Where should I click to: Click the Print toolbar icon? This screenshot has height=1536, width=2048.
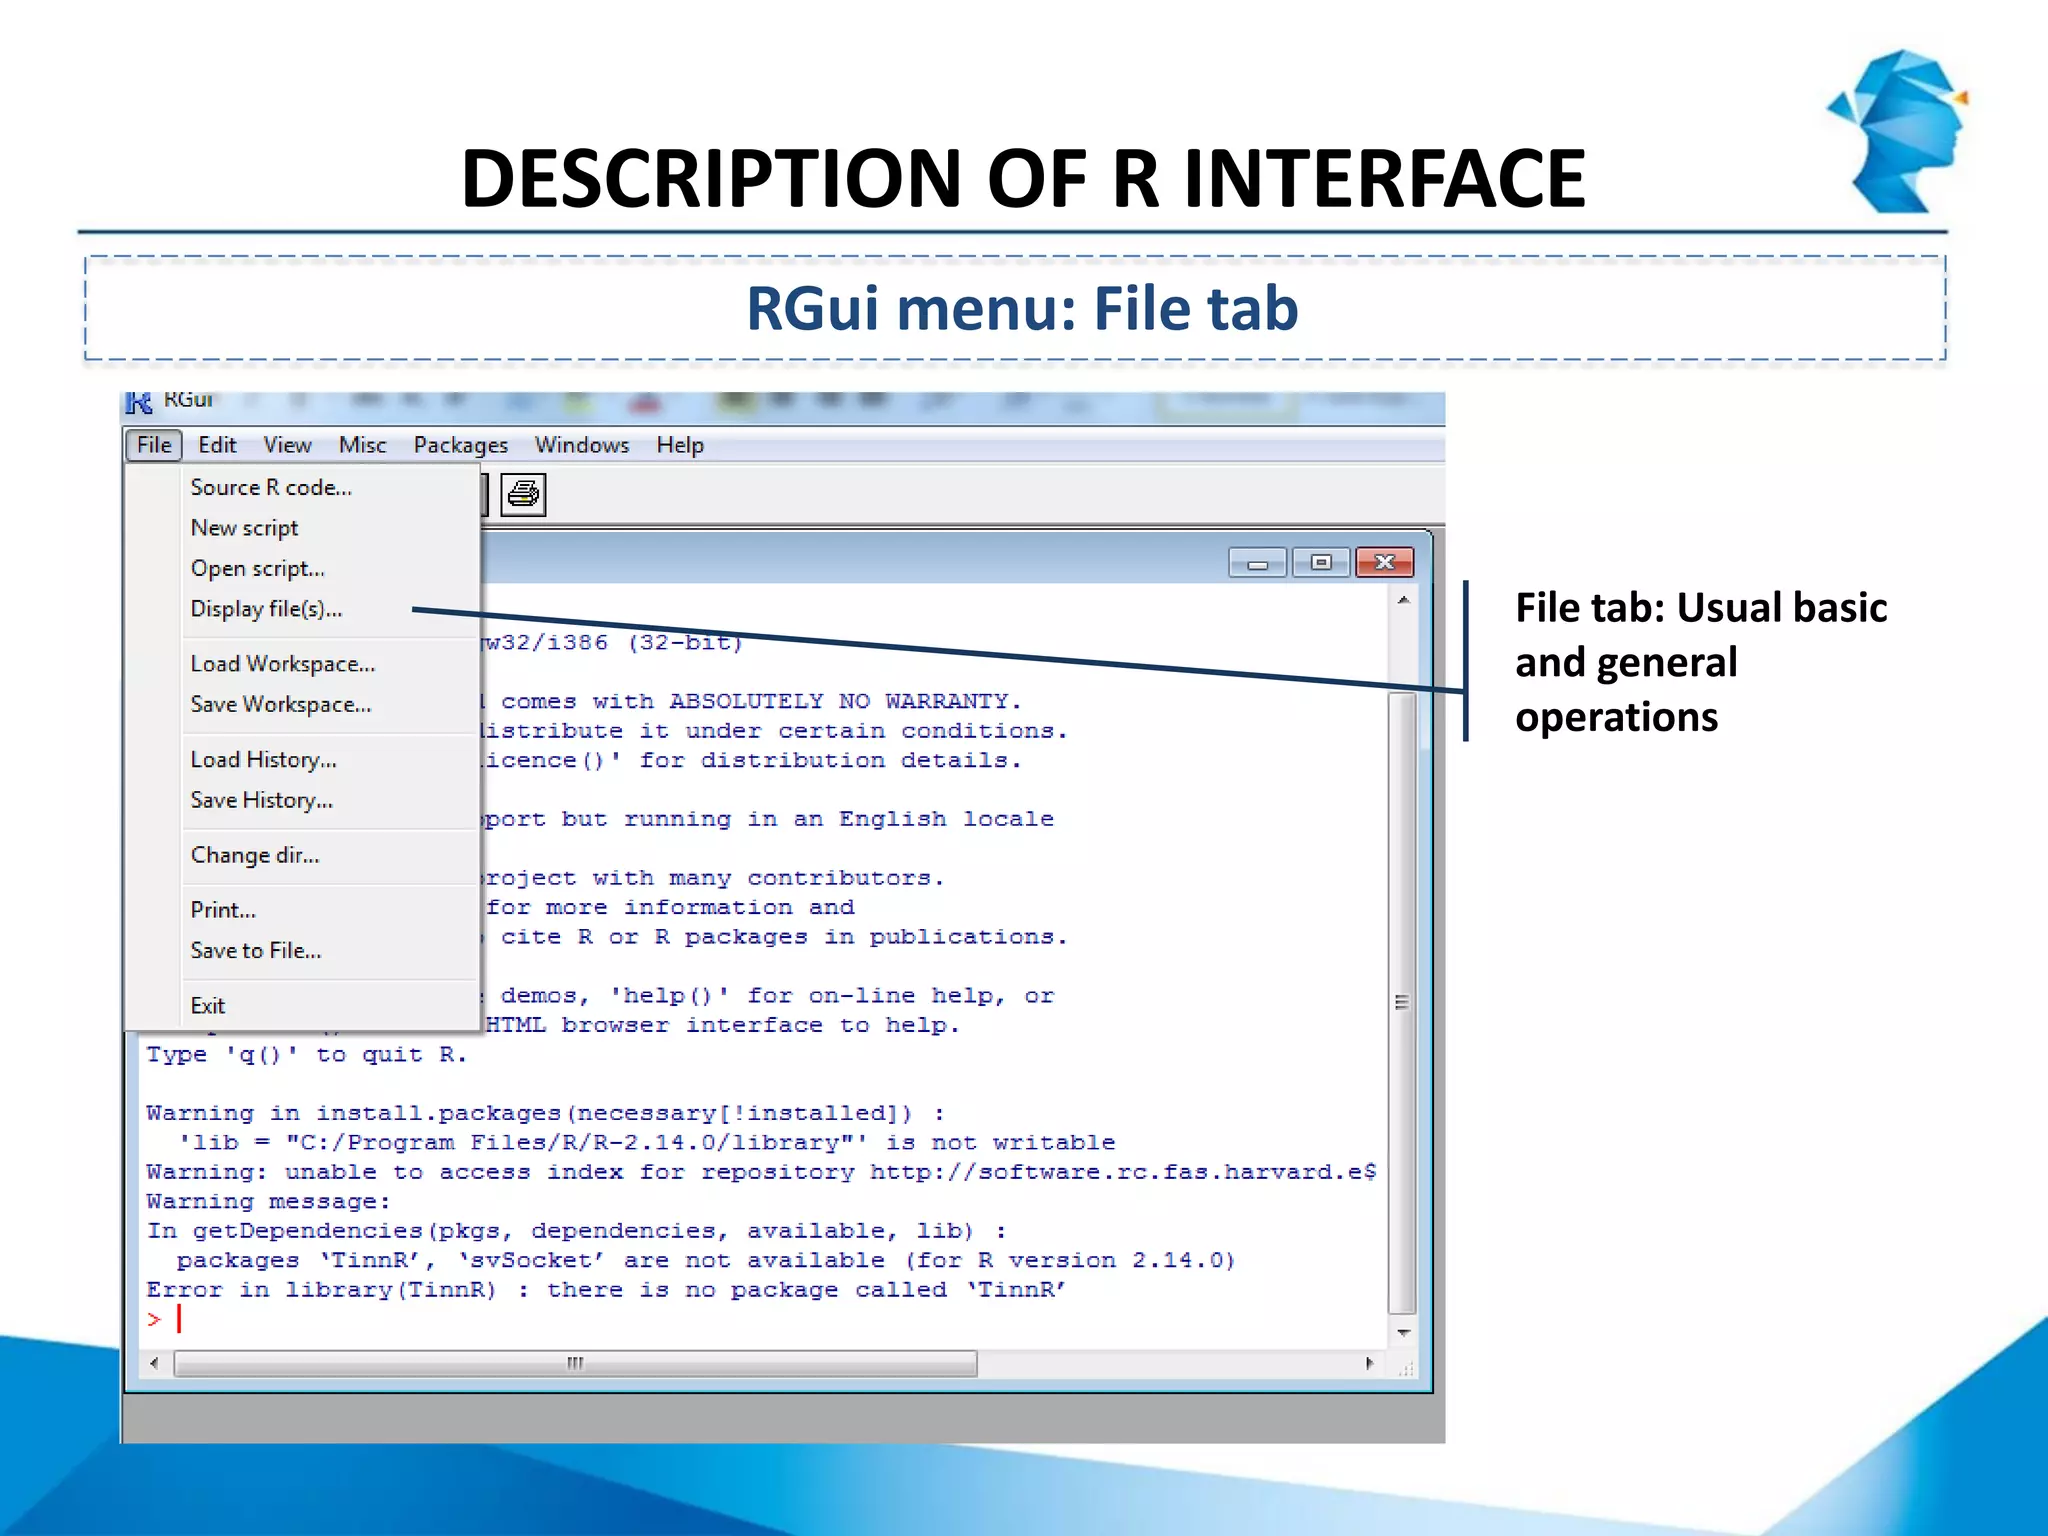pyautogui.click(x=523, y=494)
